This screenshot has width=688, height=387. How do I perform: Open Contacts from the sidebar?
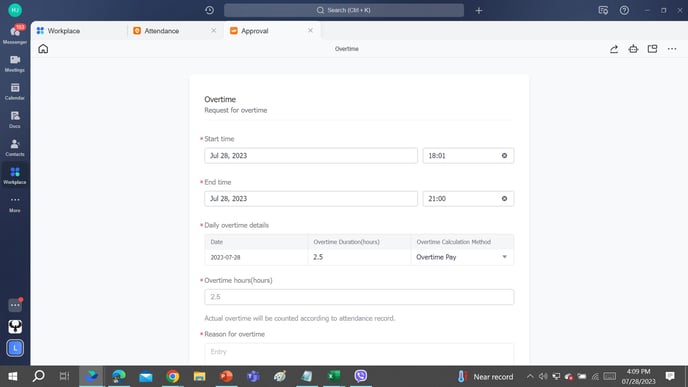click(x=14, y=148)
